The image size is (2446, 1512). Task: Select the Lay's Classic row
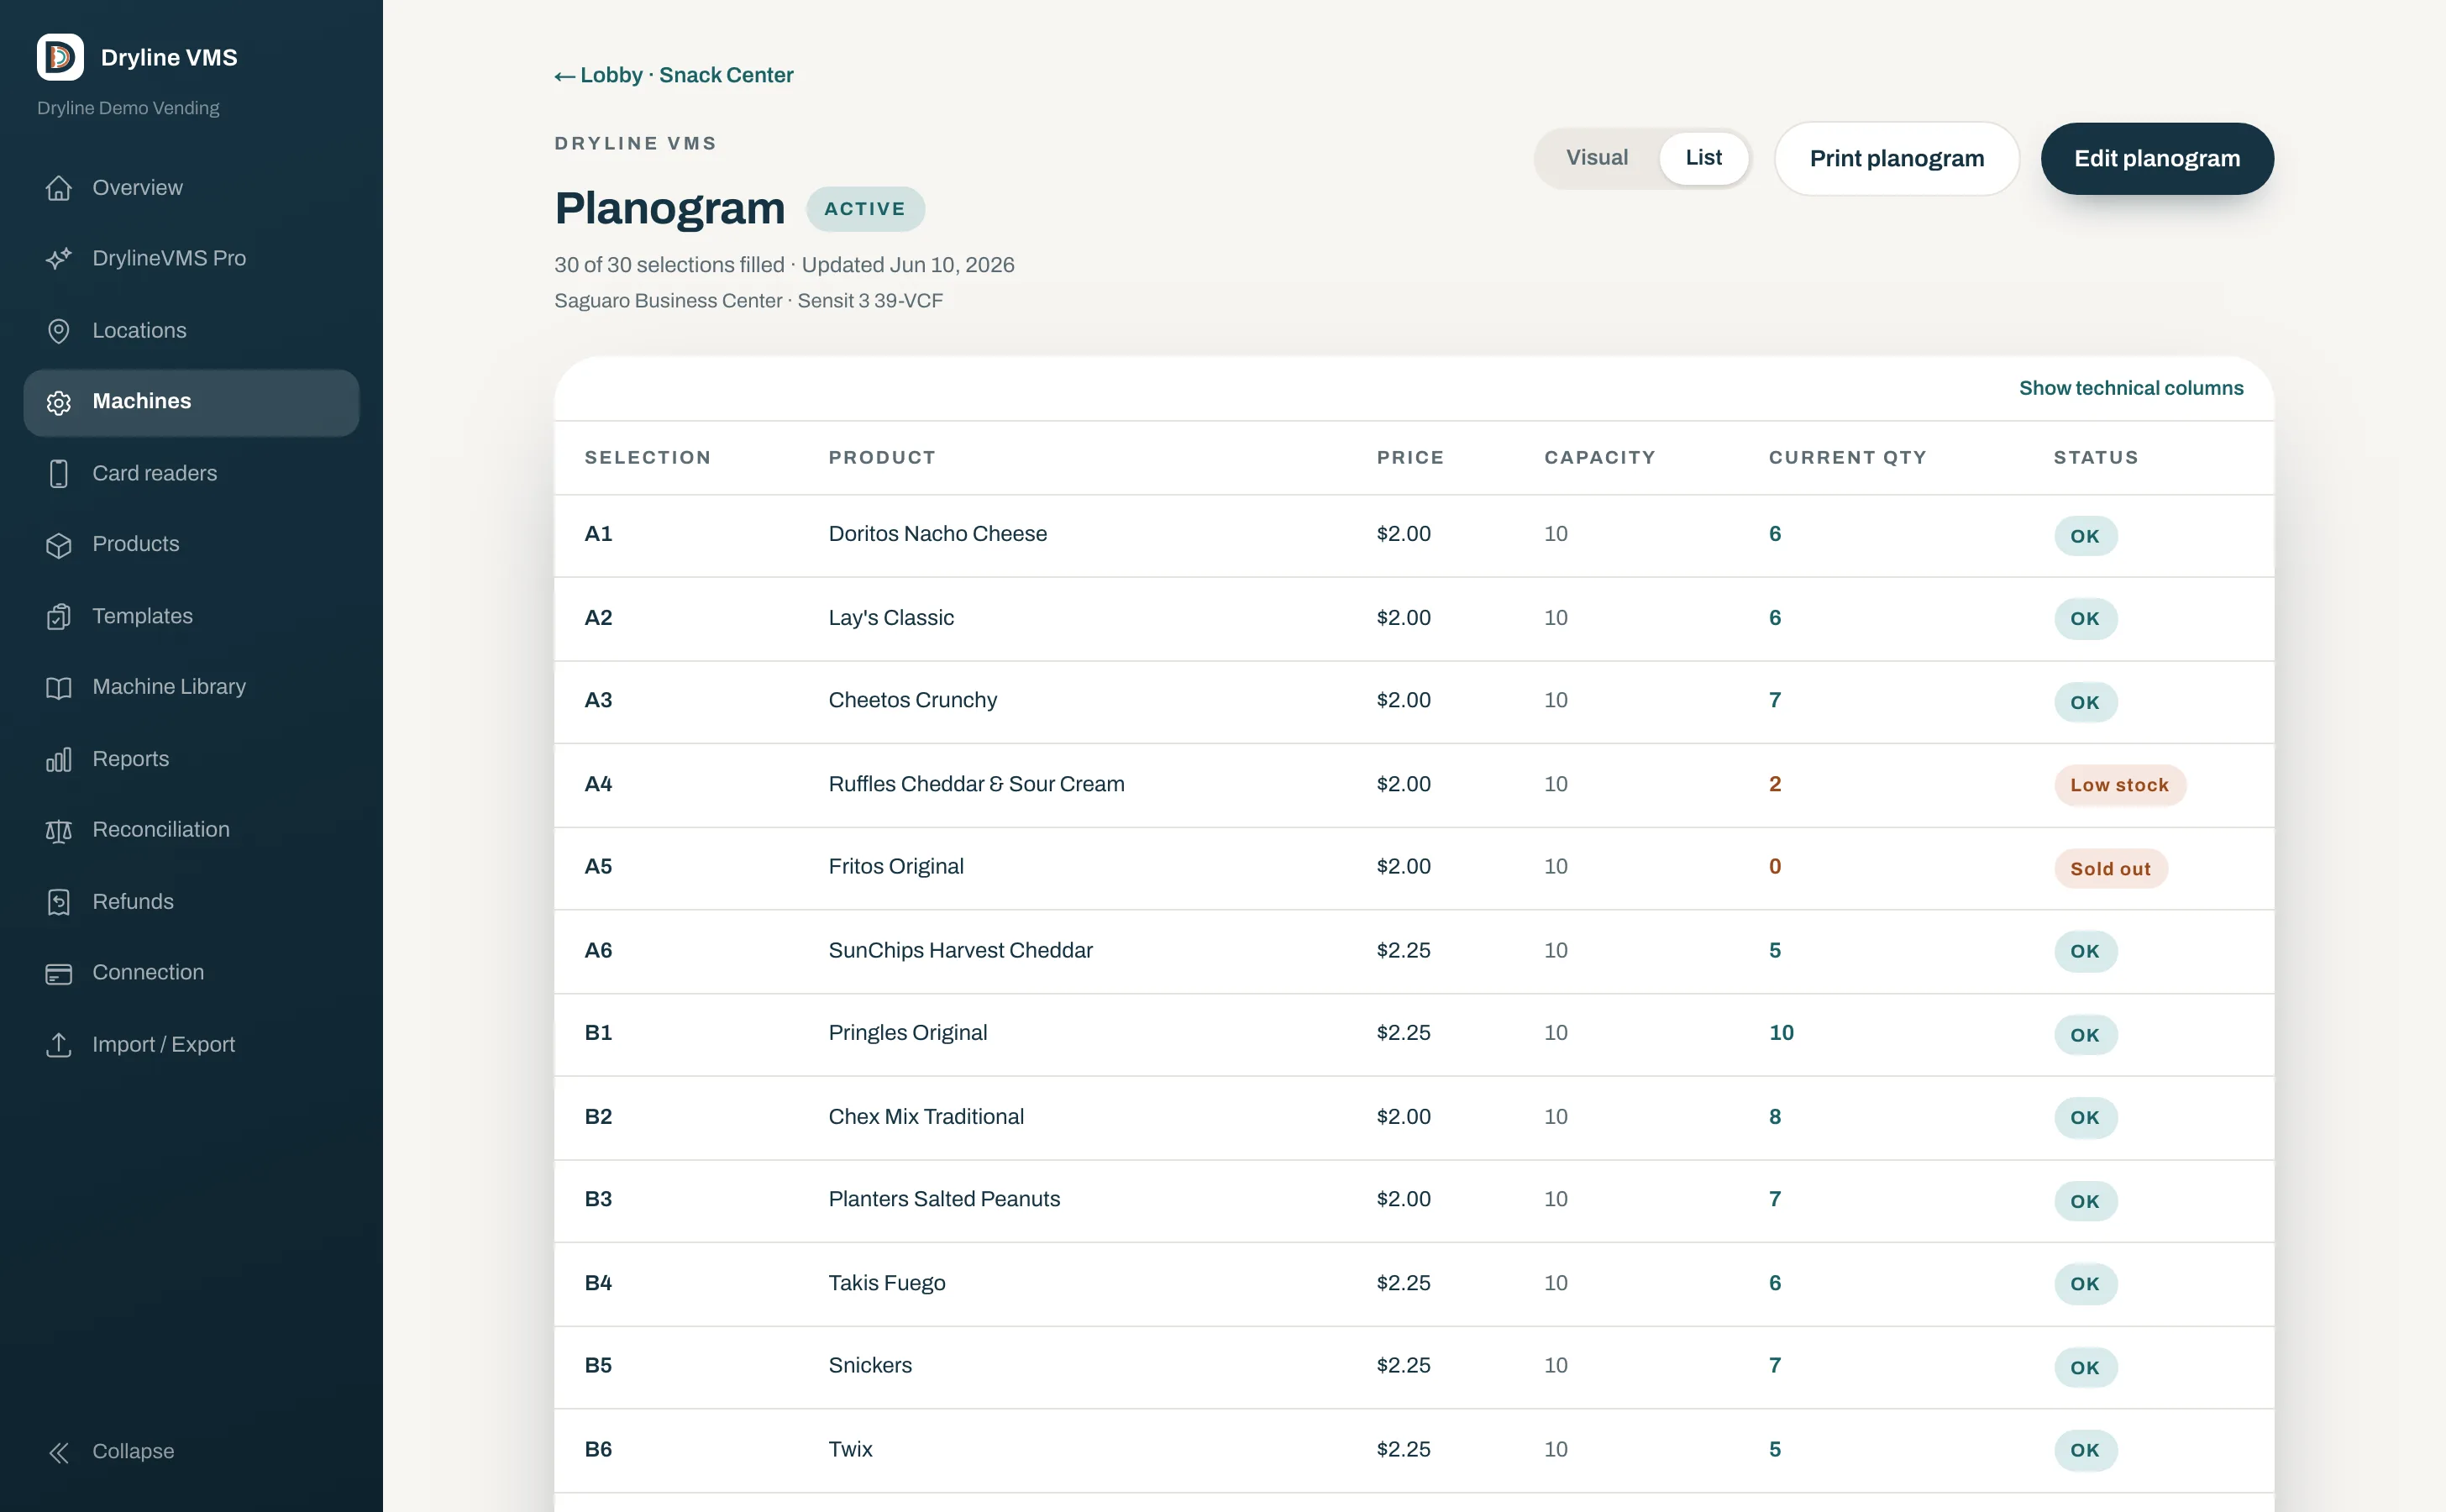point(1414,618)
